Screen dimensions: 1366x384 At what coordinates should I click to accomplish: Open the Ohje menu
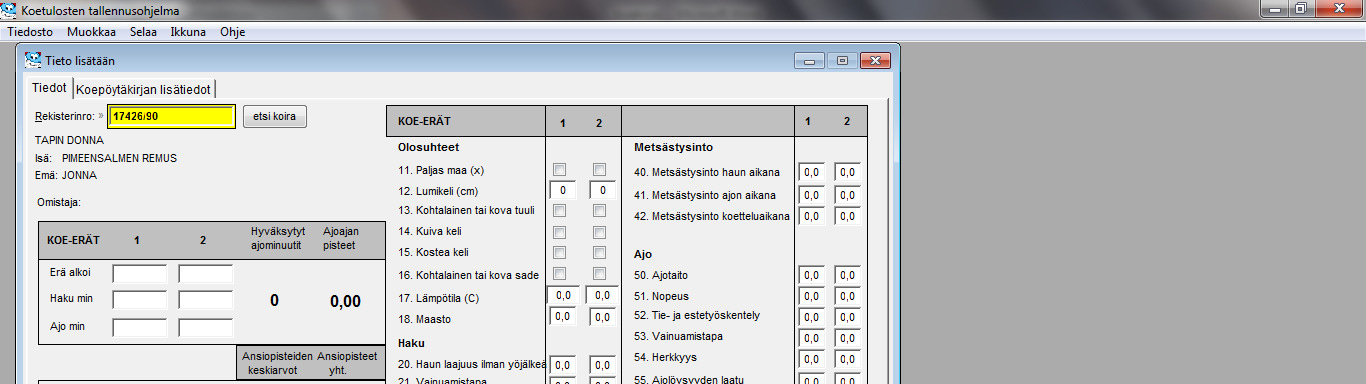[232, 32]
